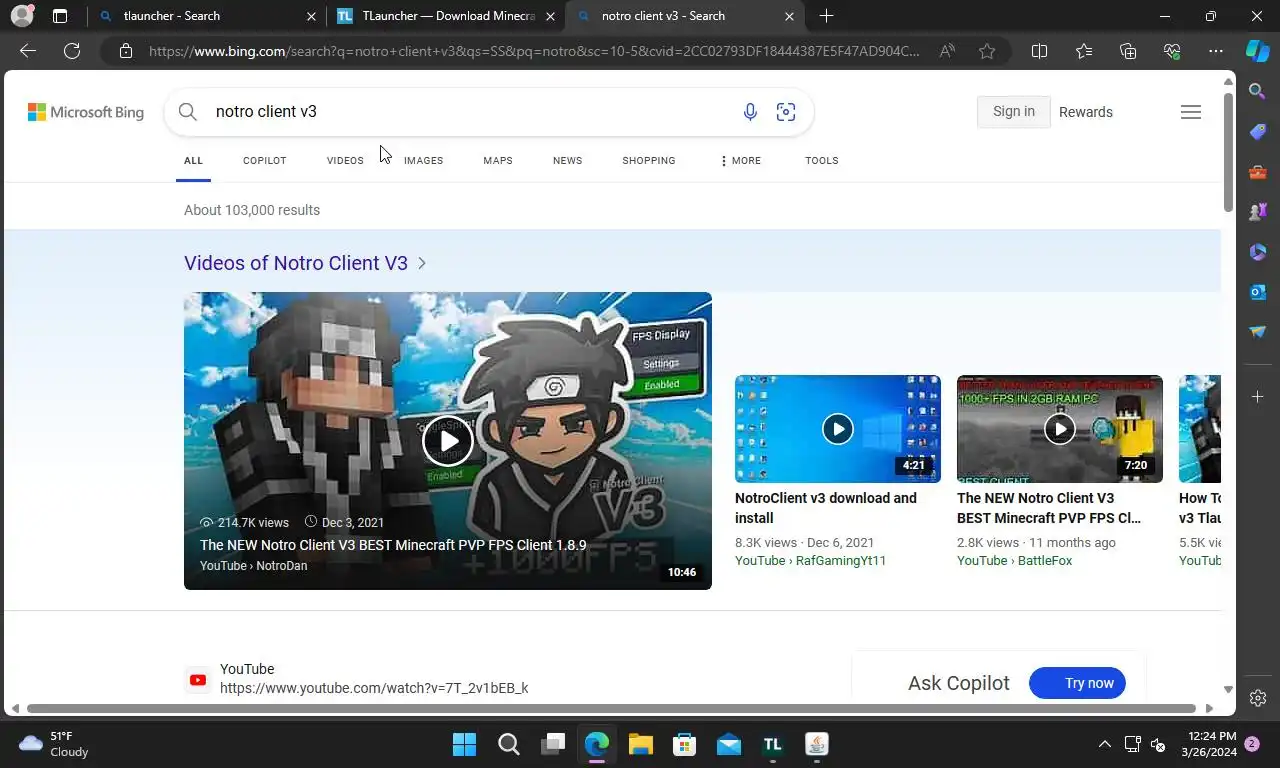
Task: Click the browser address bar URL
Action: click(x=534, y=51)
